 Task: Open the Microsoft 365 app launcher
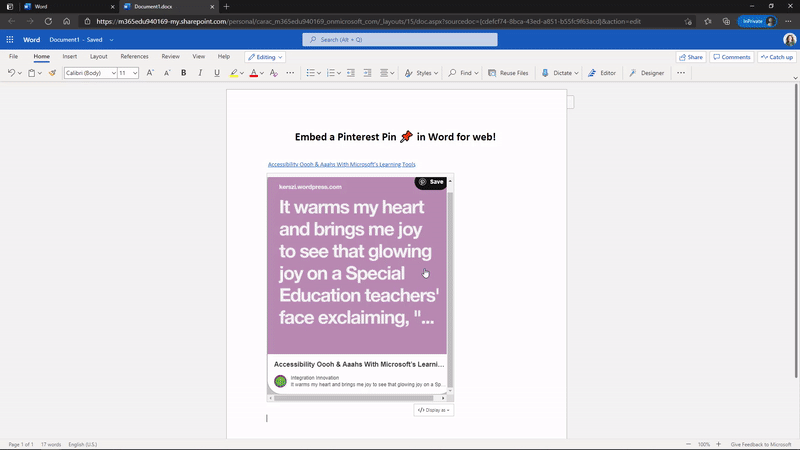(10, 40)
